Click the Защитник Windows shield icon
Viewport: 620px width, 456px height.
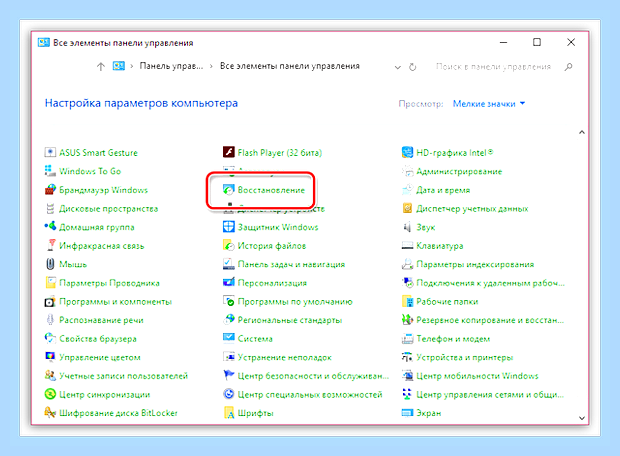[229, 227]
